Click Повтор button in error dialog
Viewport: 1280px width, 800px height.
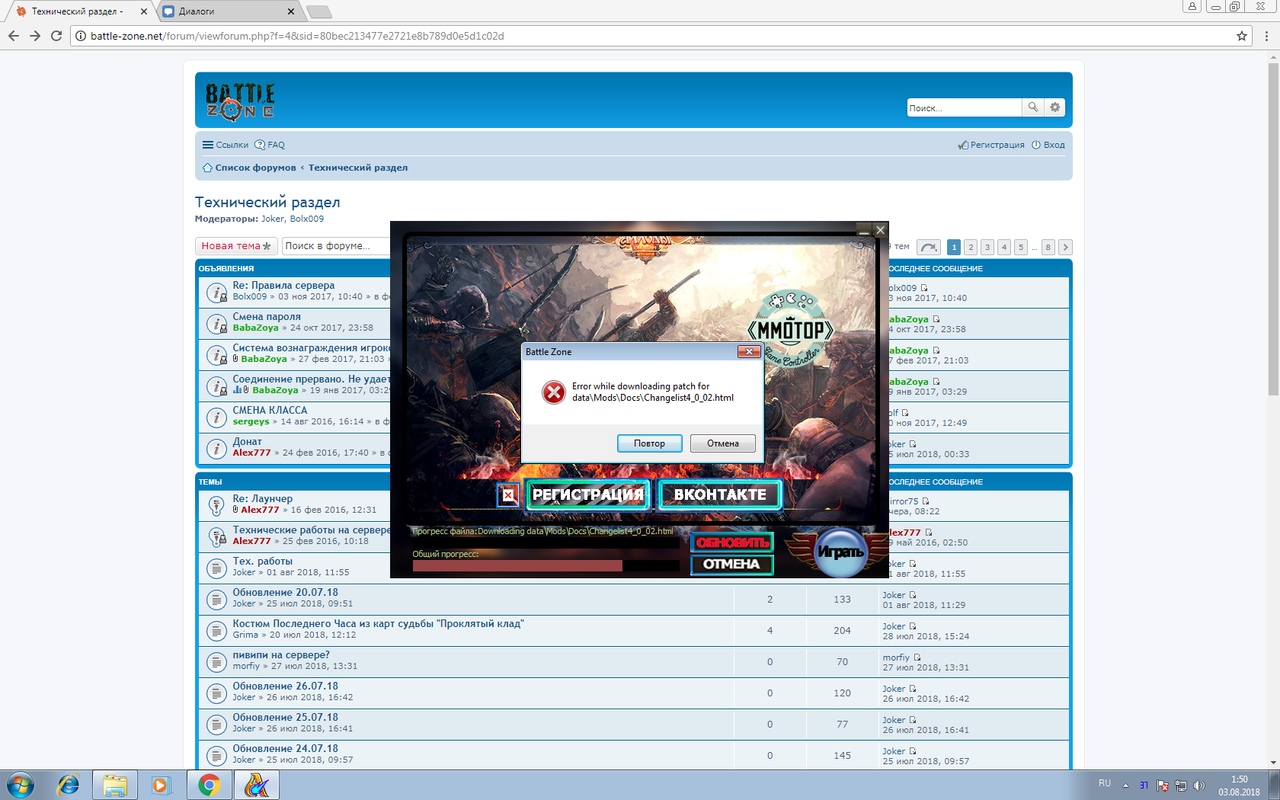tap(649, 443)
